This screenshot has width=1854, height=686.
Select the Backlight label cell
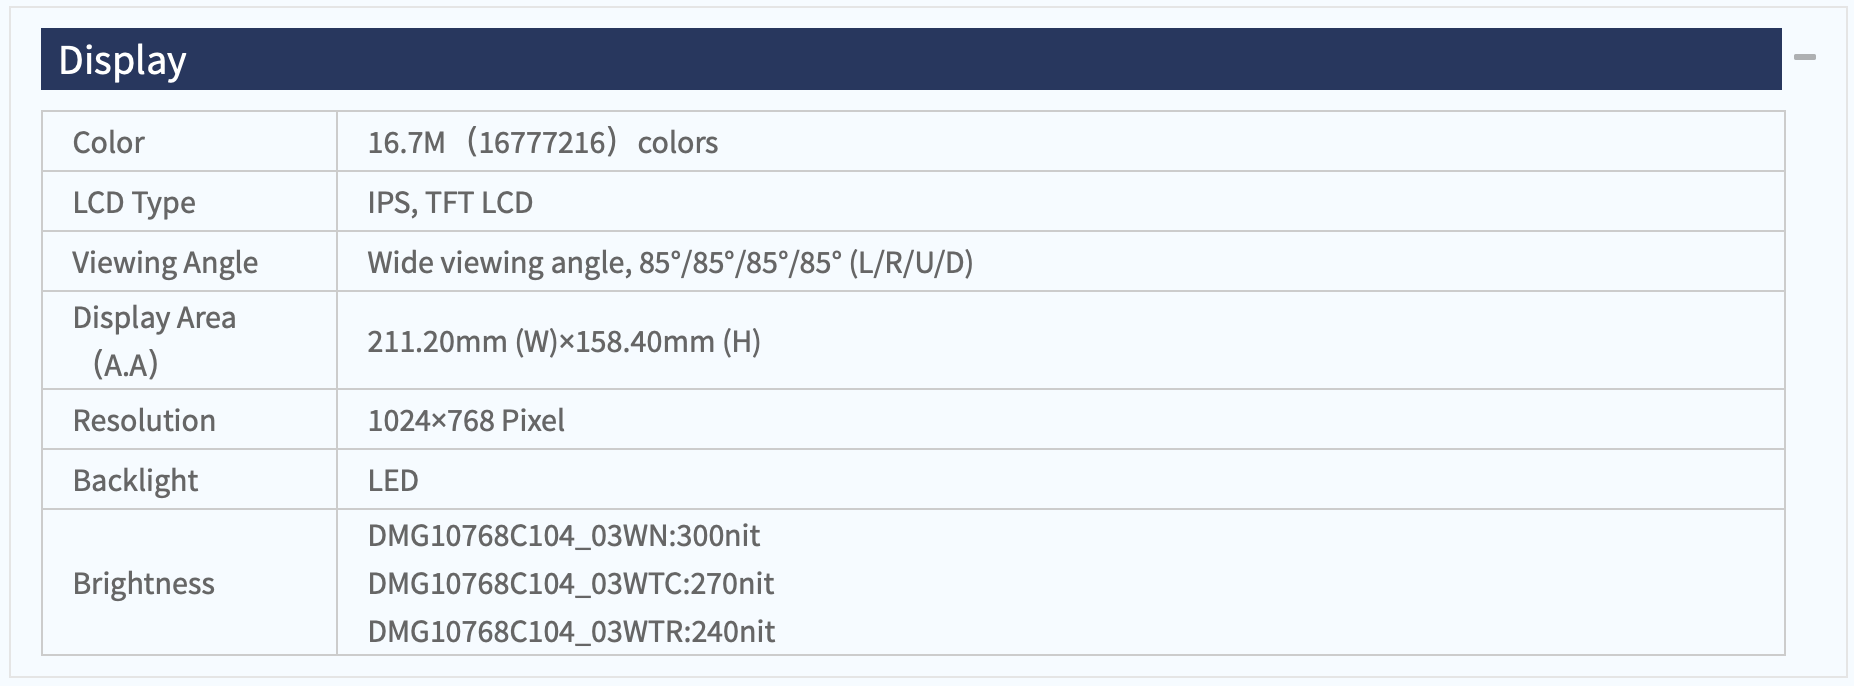click(x=190, y=480)
